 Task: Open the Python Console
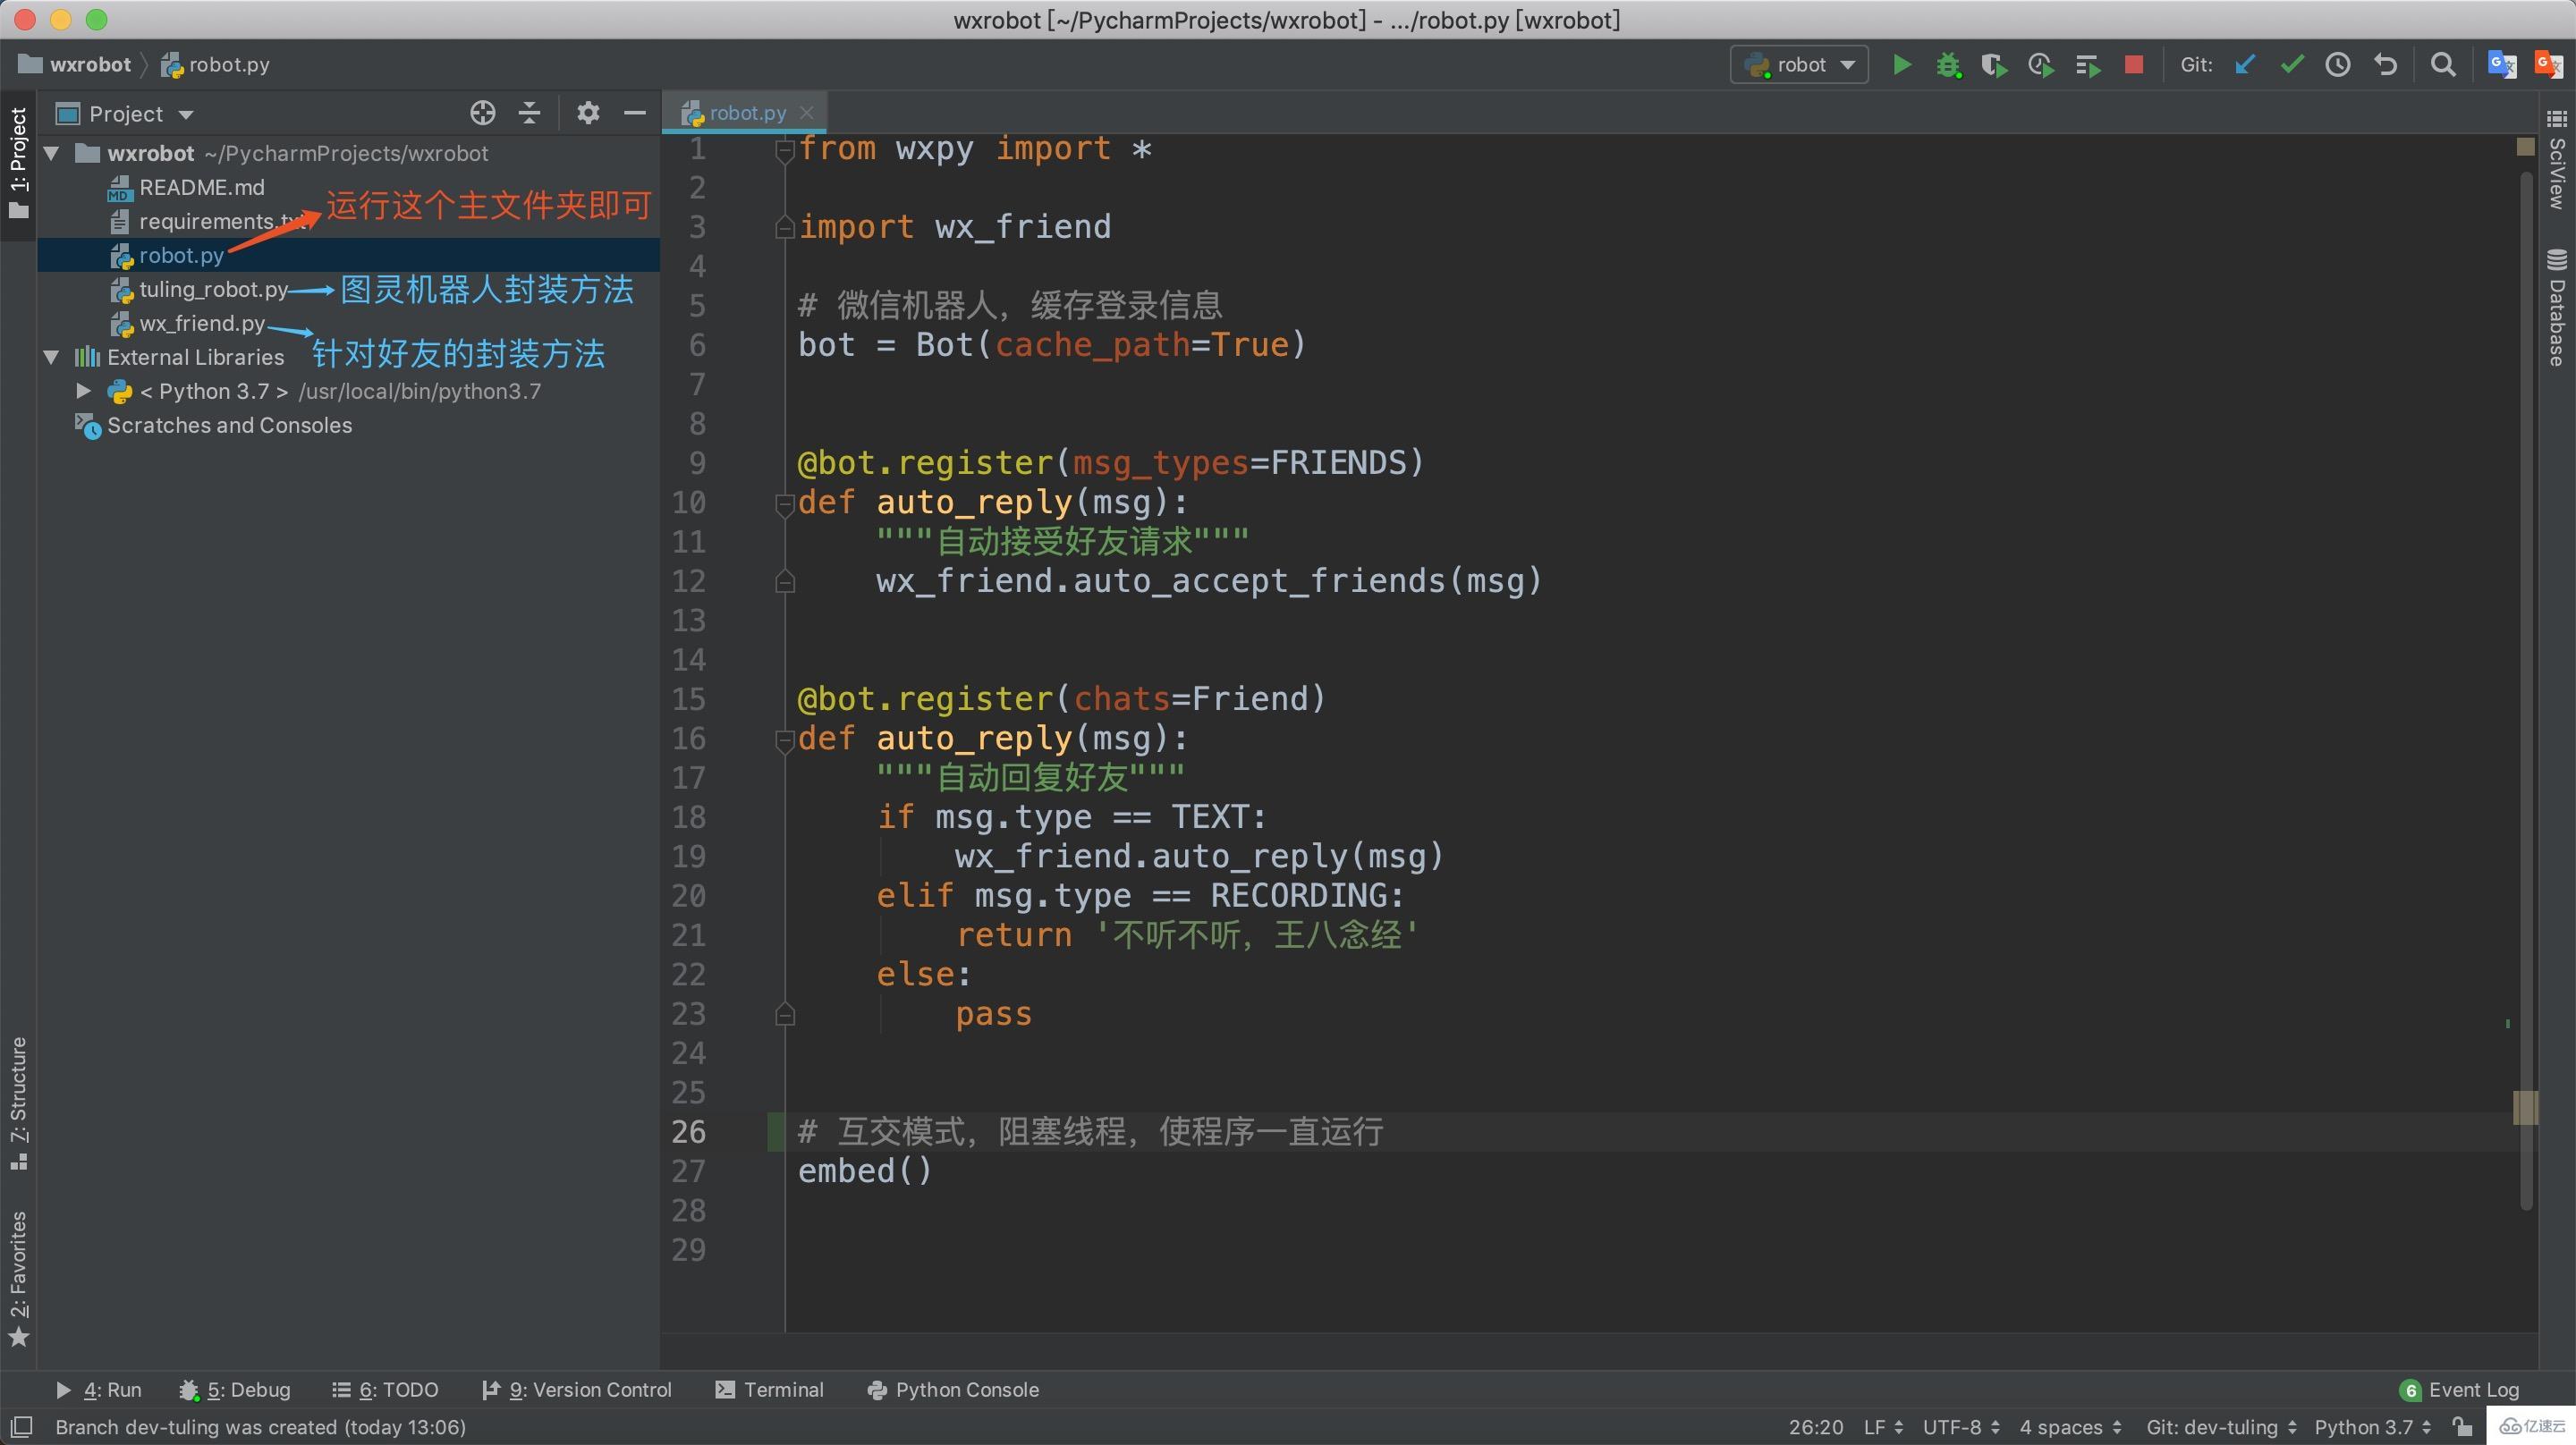point(953,1390)
